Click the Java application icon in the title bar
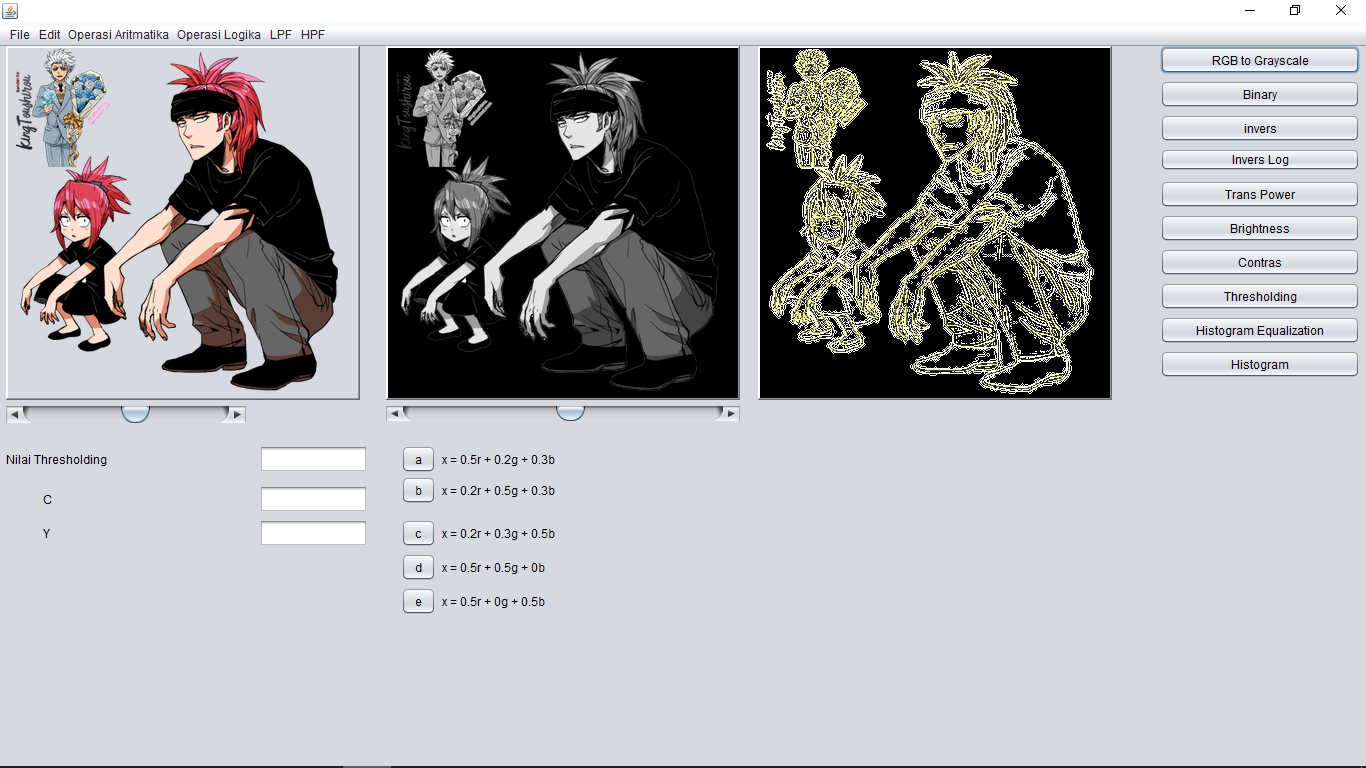 [11, 11]
